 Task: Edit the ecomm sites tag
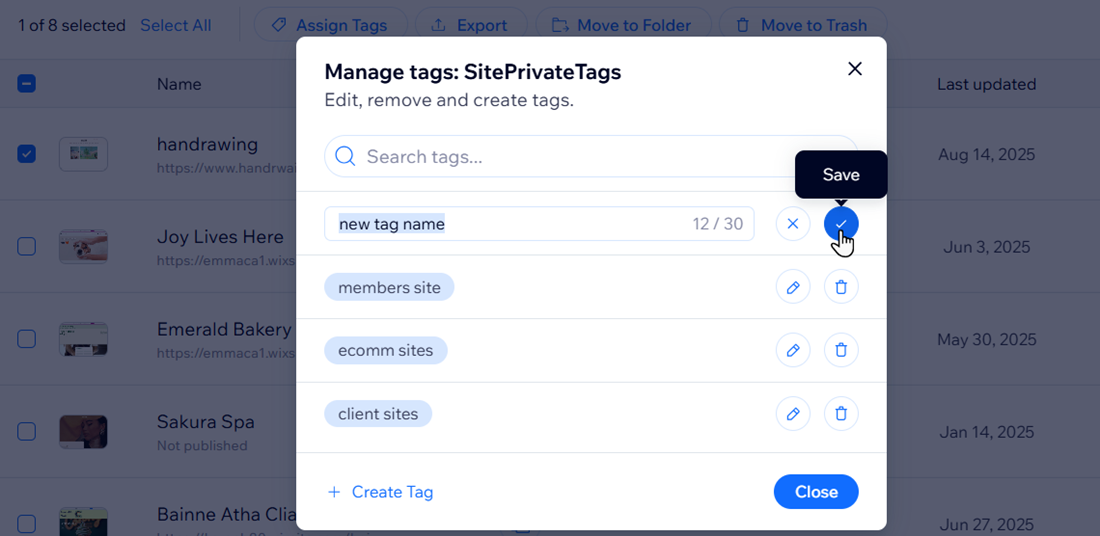click(x=793, y=350)
